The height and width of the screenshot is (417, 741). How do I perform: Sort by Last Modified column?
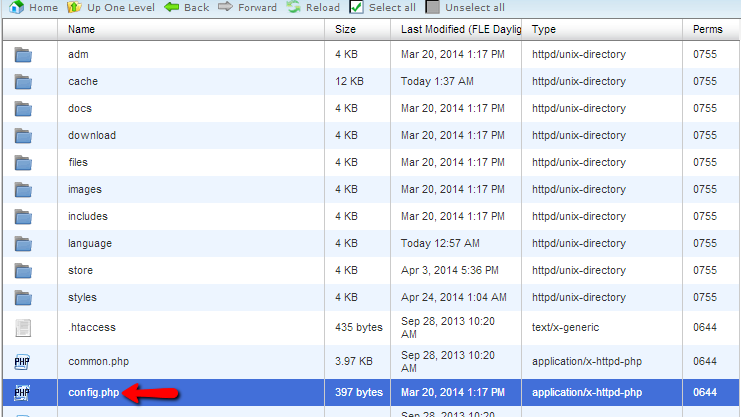pyautogui.click(x=460, y=29)
